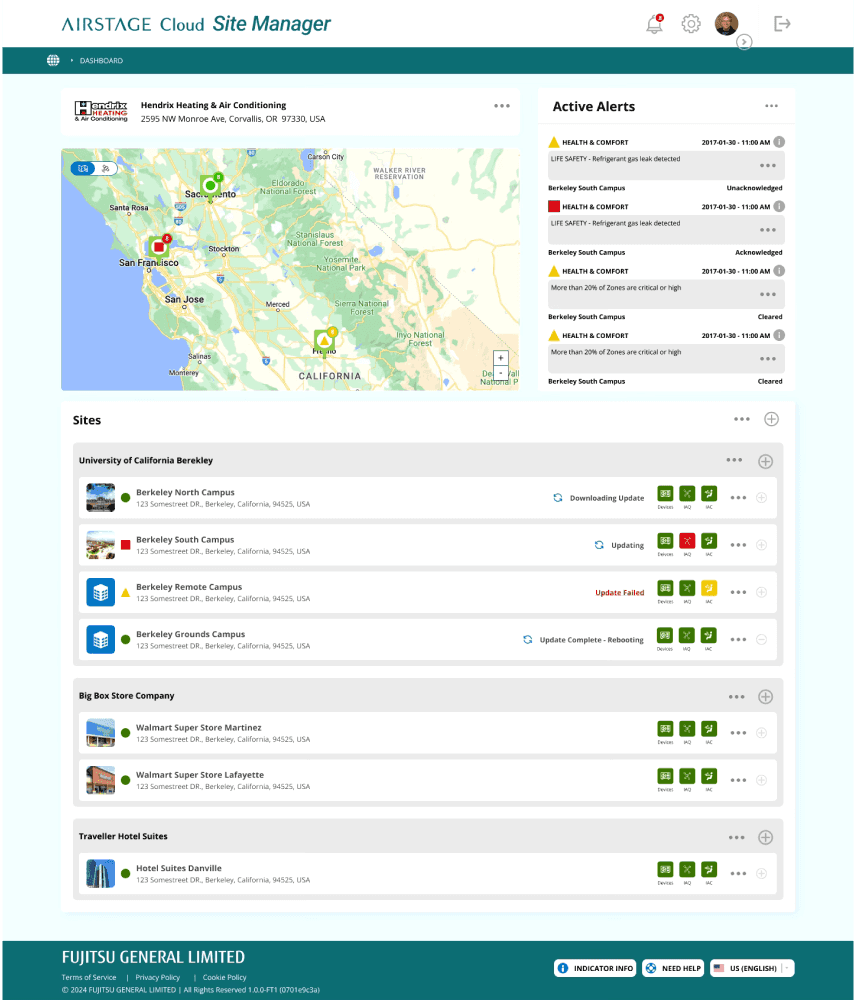The image size is (857, 1000).
Task: Add site to Big Box Store Company
Action: coord(766,696)
